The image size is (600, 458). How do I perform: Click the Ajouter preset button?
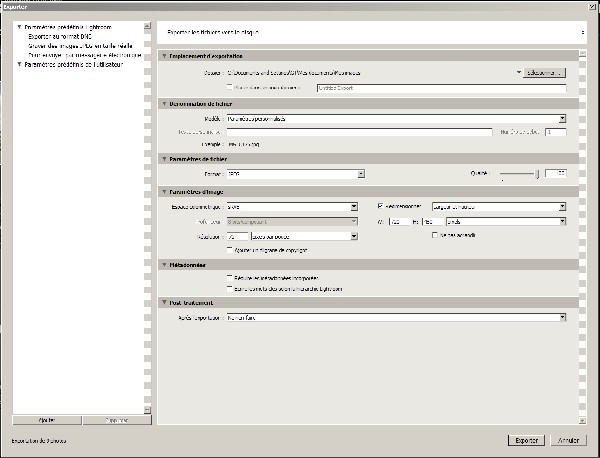point(47,420)
